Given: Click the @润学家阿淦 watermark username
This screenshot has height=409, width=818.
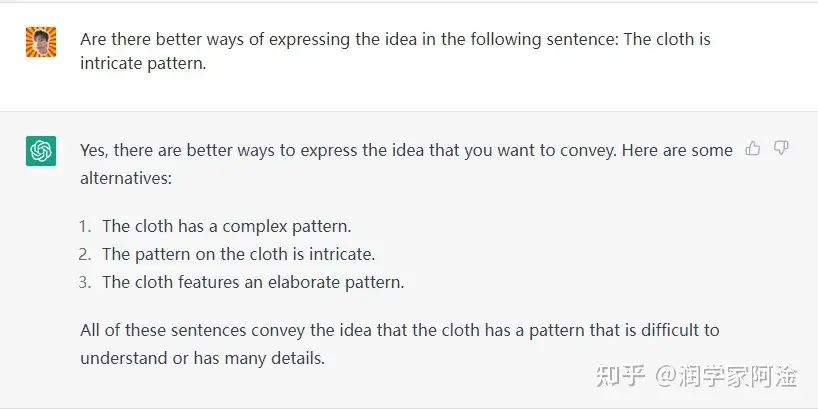Looking at the screenshot, I should 726,376.
